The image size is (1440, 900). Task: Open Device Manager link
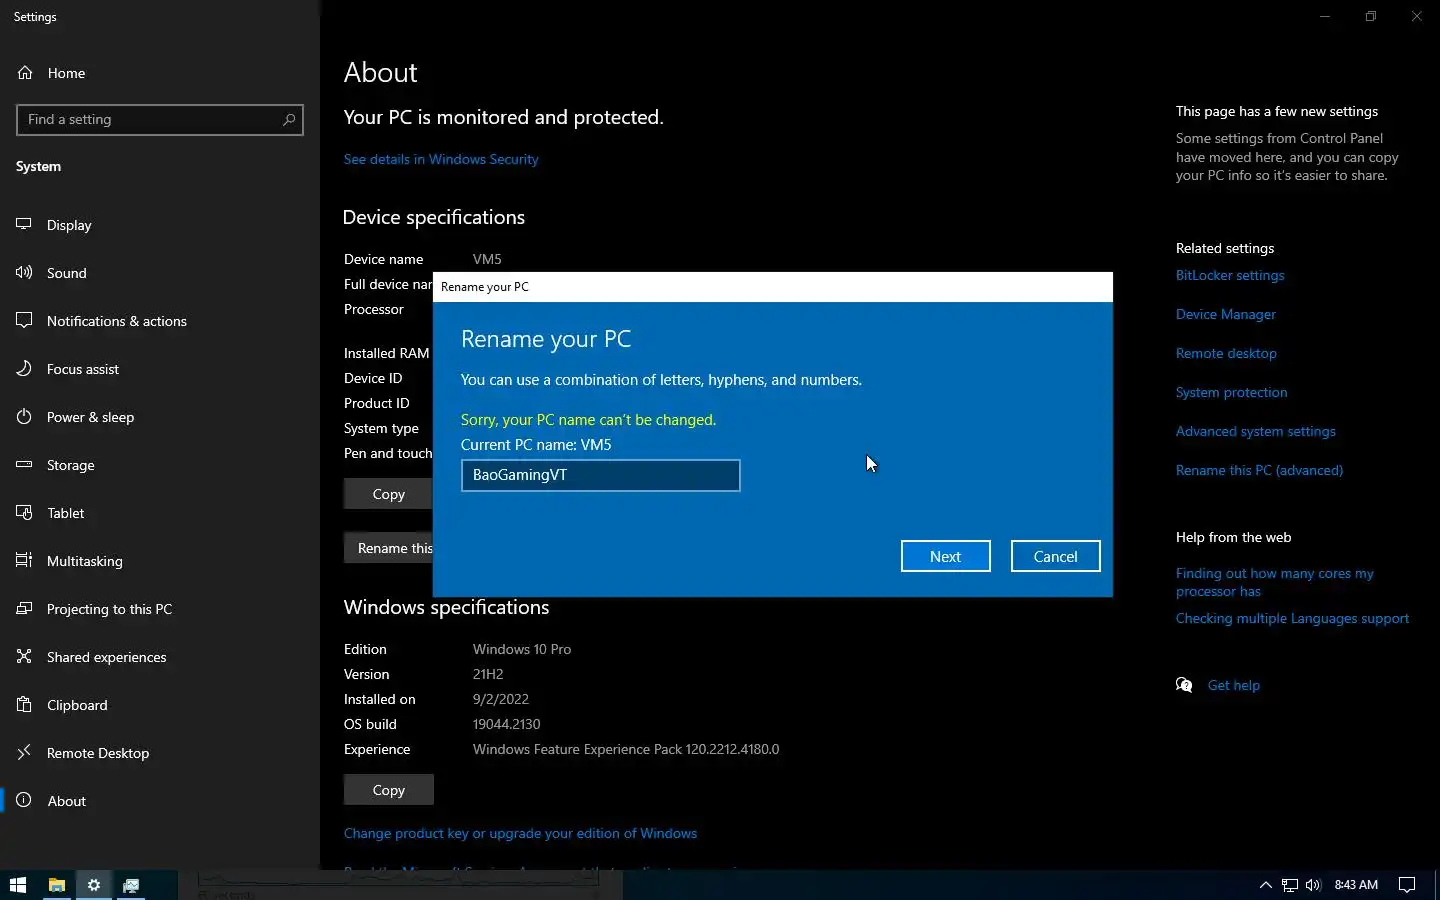tap(1226, 314)
